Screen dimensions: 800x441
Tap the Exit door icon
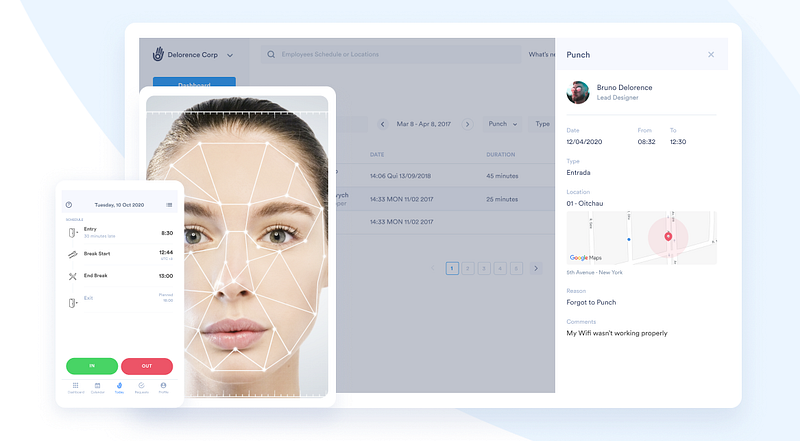(x=72, y=303)
